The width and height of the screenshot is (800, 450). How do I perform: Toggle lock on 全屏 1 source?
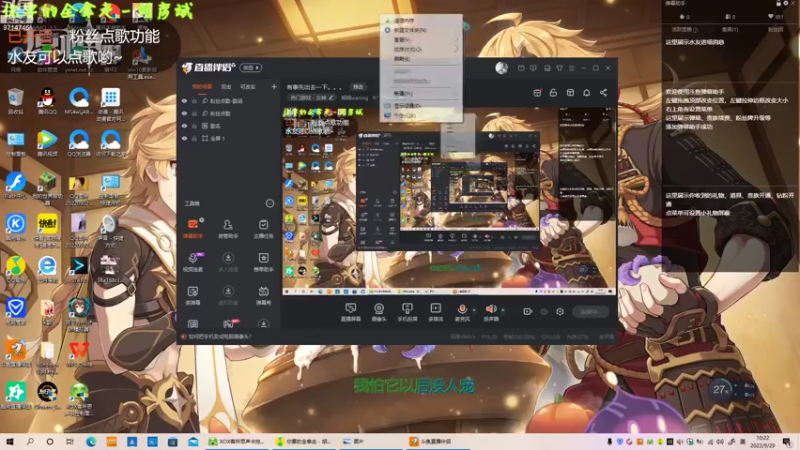tap(194, 138)
